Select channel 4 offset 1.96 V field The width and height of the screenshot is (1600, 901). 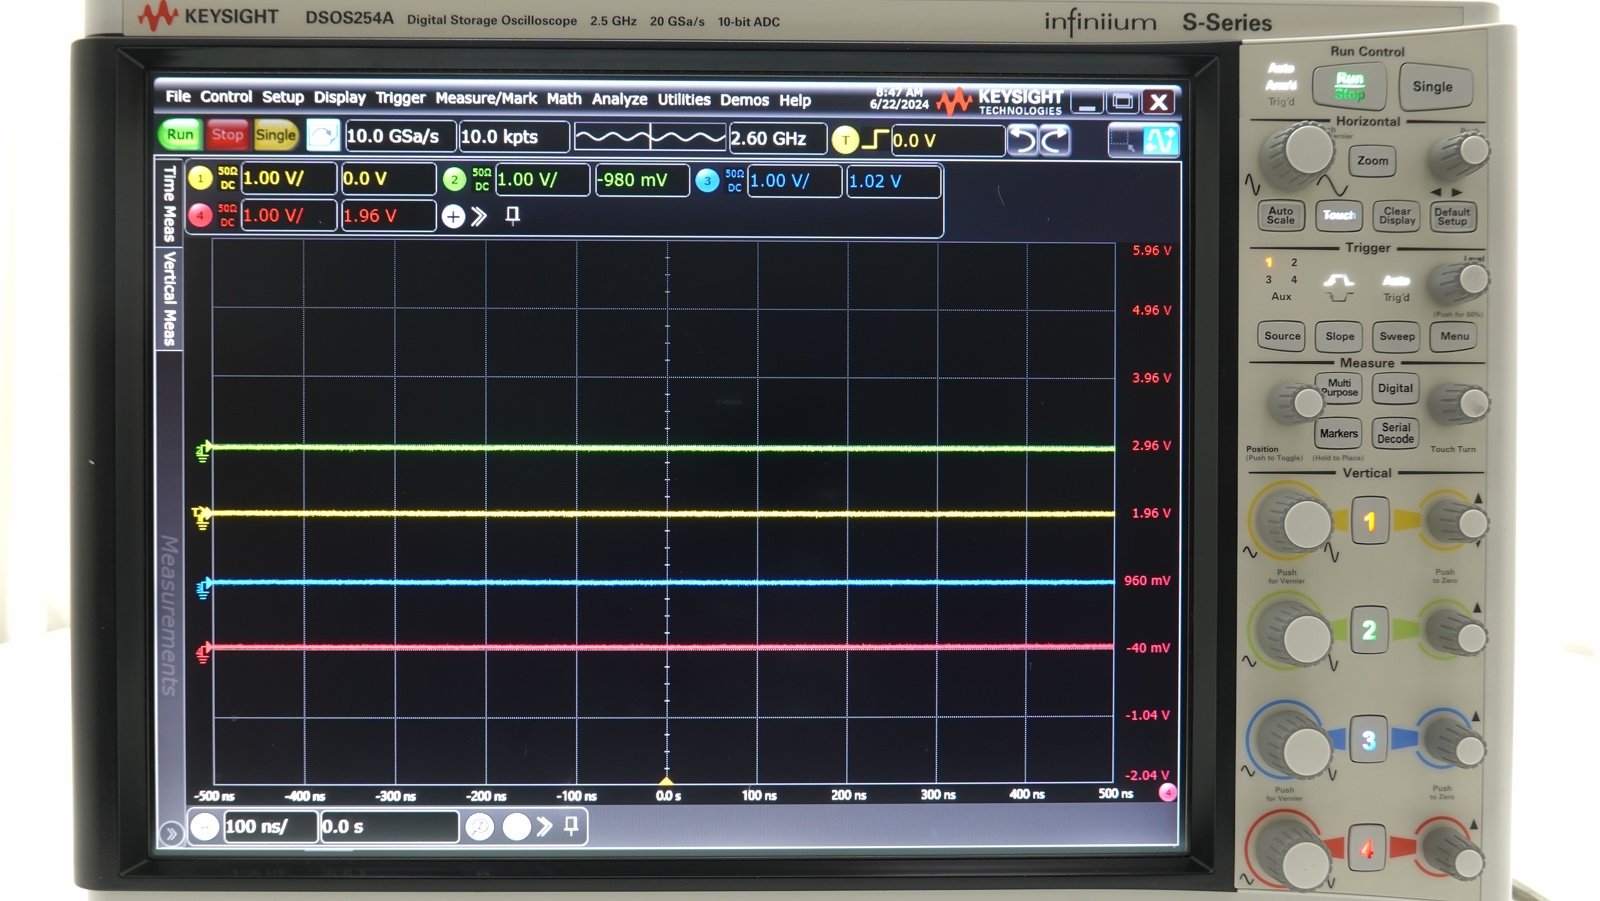tap(388, 216)
